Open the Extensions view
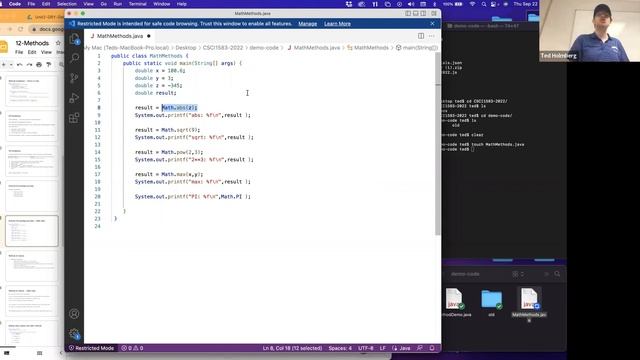Viewport: 640px width, 360px height. tap(74, 118)
